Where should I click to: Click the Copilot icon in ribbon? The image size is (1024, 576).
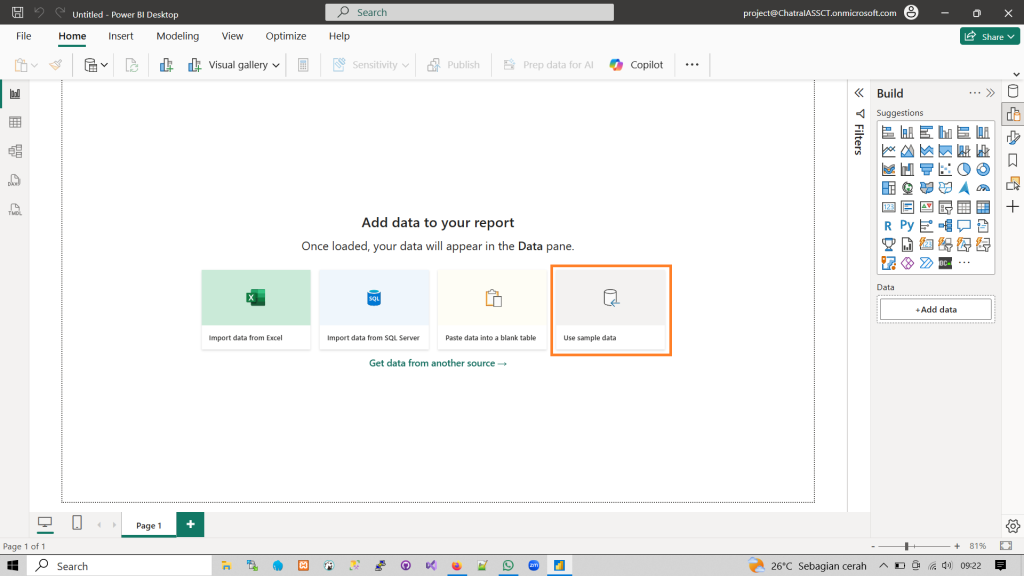click(x=636, y=65)
